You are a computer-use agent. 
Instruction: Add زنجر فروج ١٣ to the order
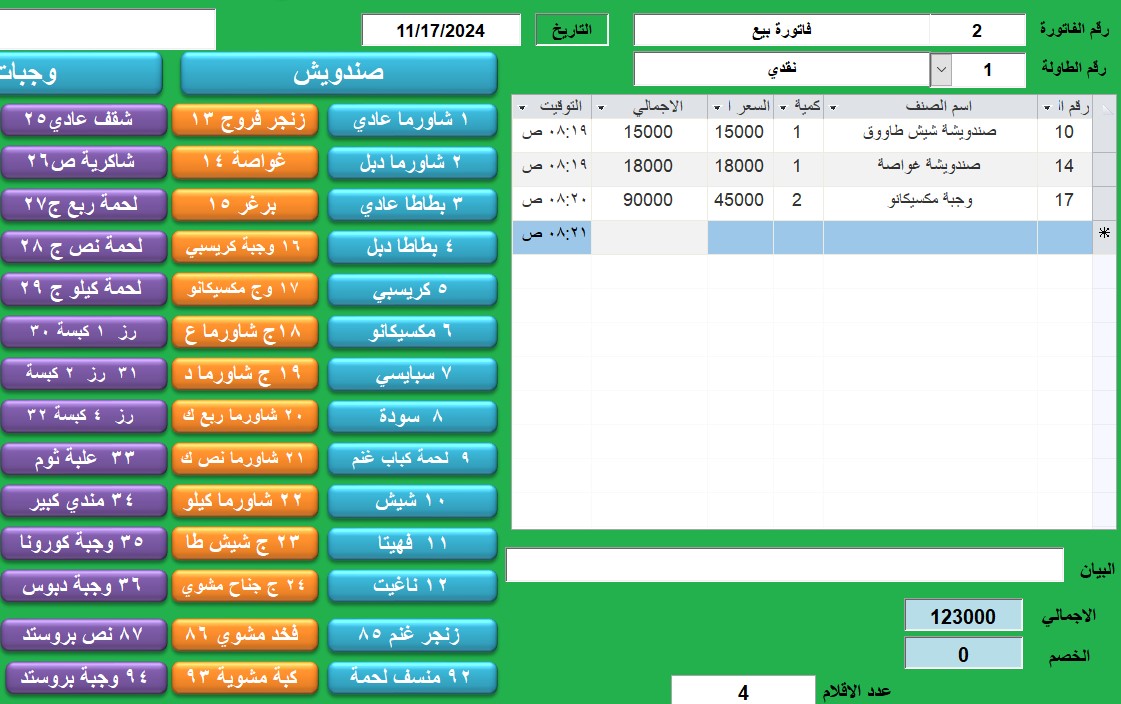click(x=245, y=120)
